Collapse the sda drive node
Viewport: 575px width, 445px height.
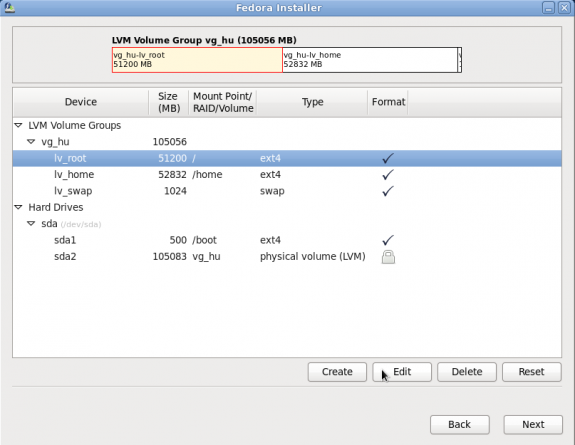[31, 223]
